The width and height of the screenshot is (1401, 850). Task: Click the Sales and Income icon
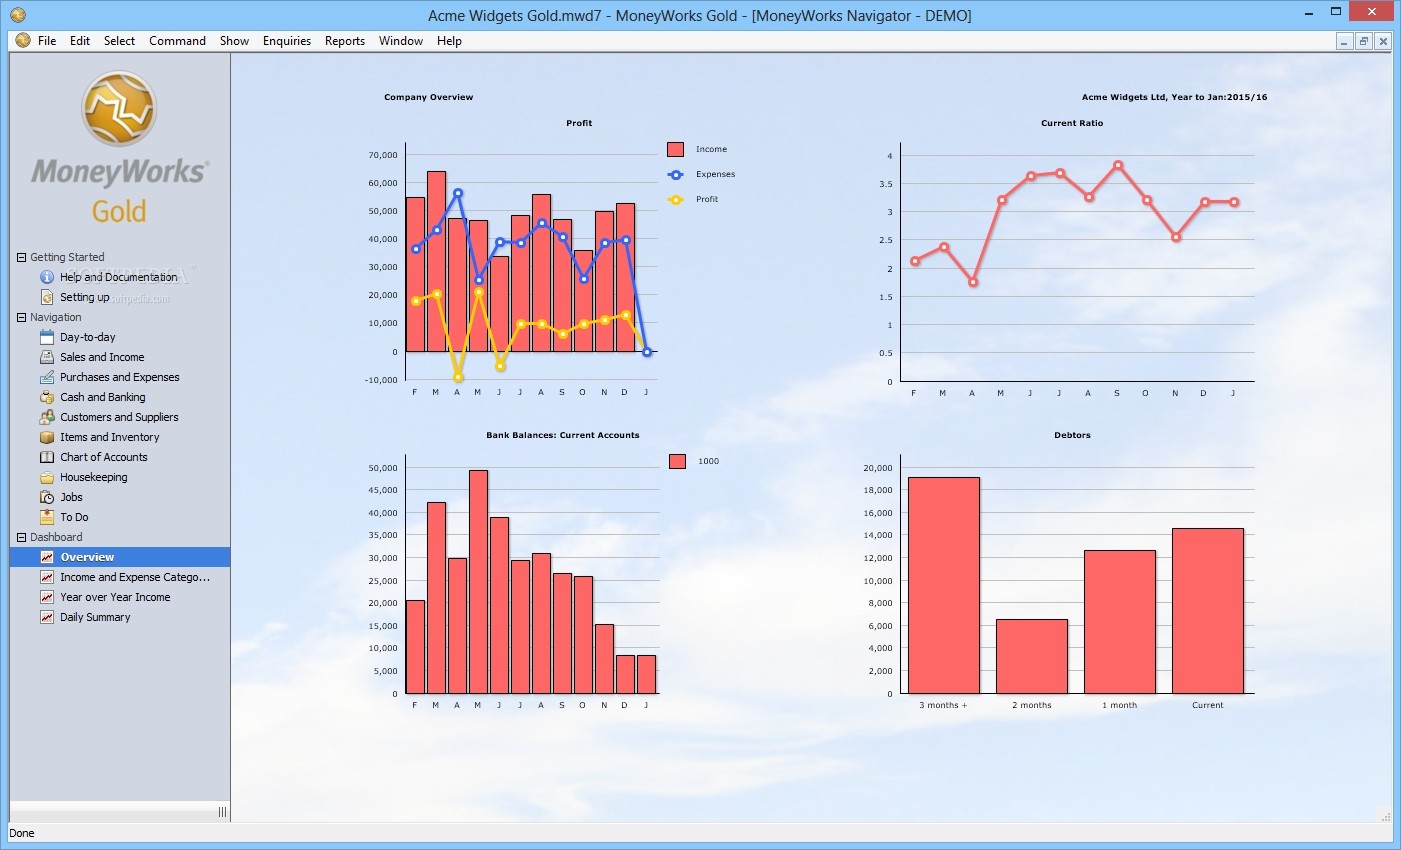pos(47,357)
